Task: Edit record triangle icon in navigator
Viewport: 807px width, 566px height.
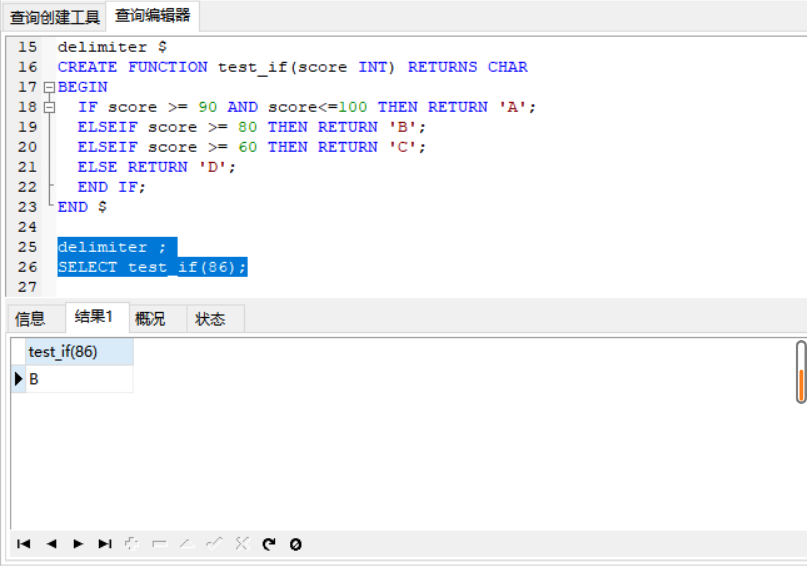Action: 187,544
